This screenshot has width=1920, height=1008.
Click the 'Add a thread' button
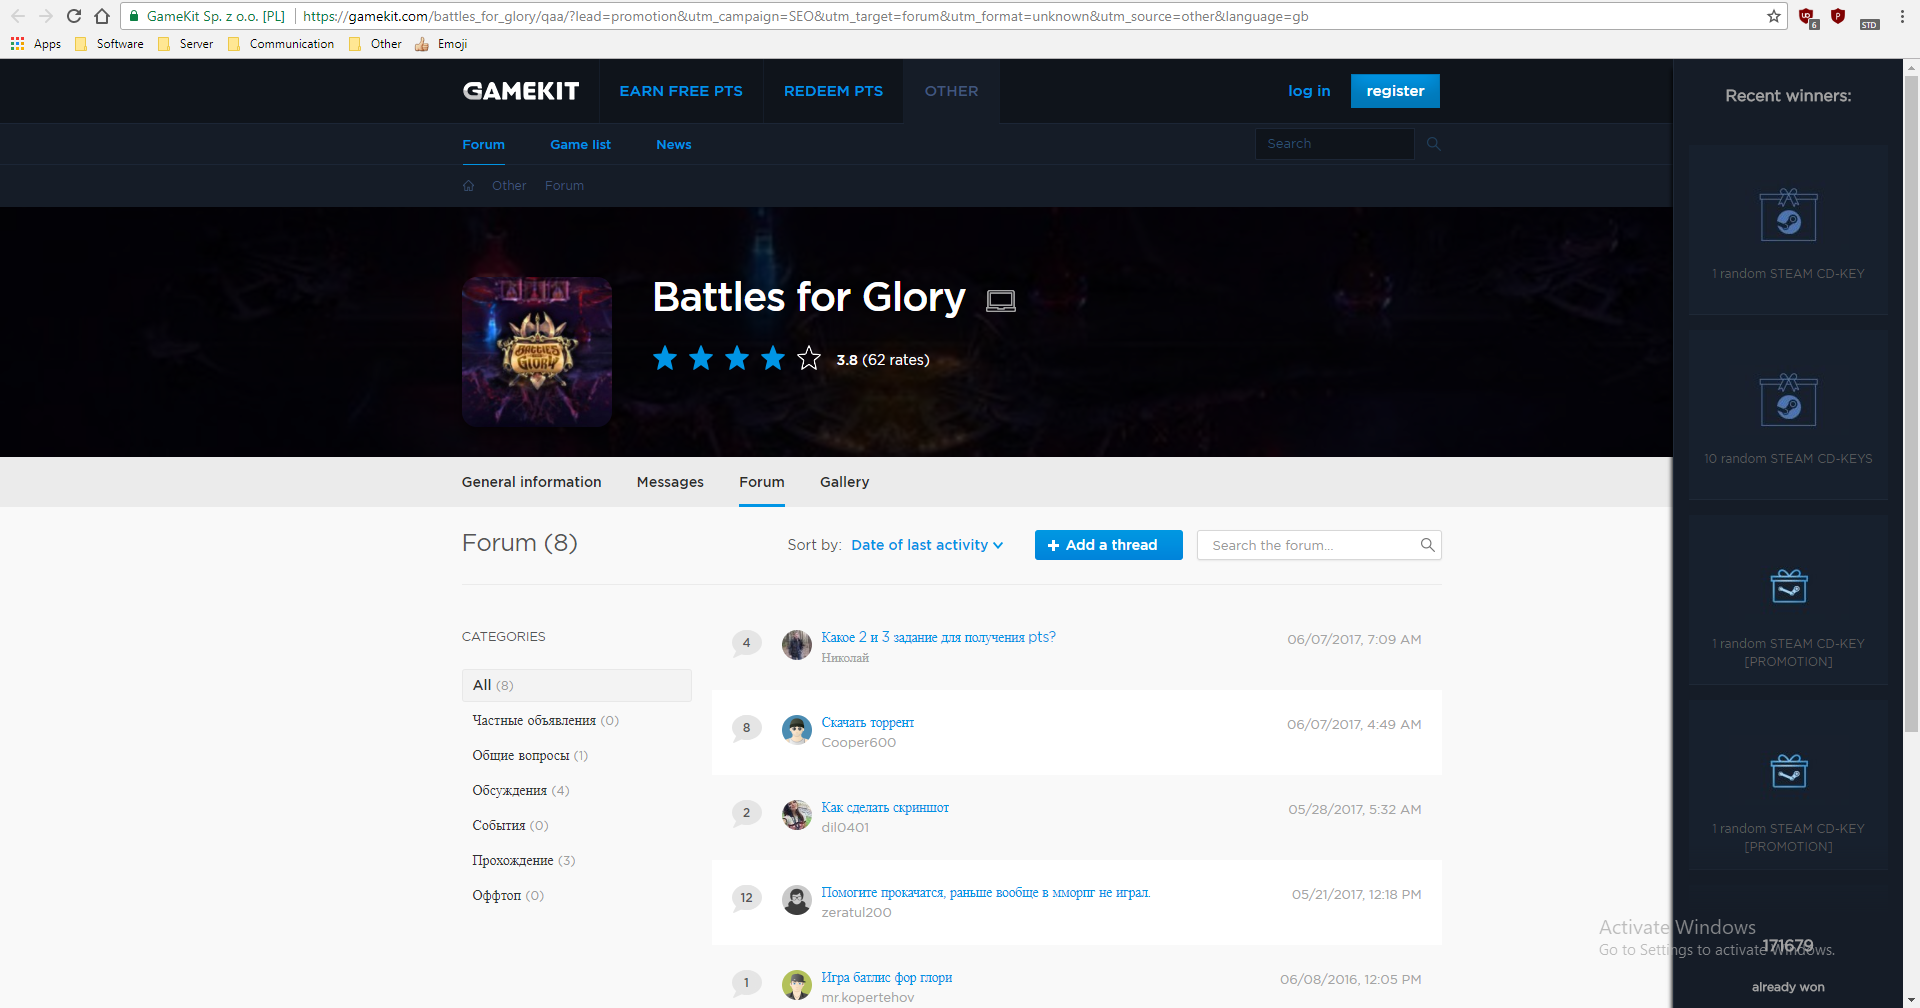pos(1108,544)
